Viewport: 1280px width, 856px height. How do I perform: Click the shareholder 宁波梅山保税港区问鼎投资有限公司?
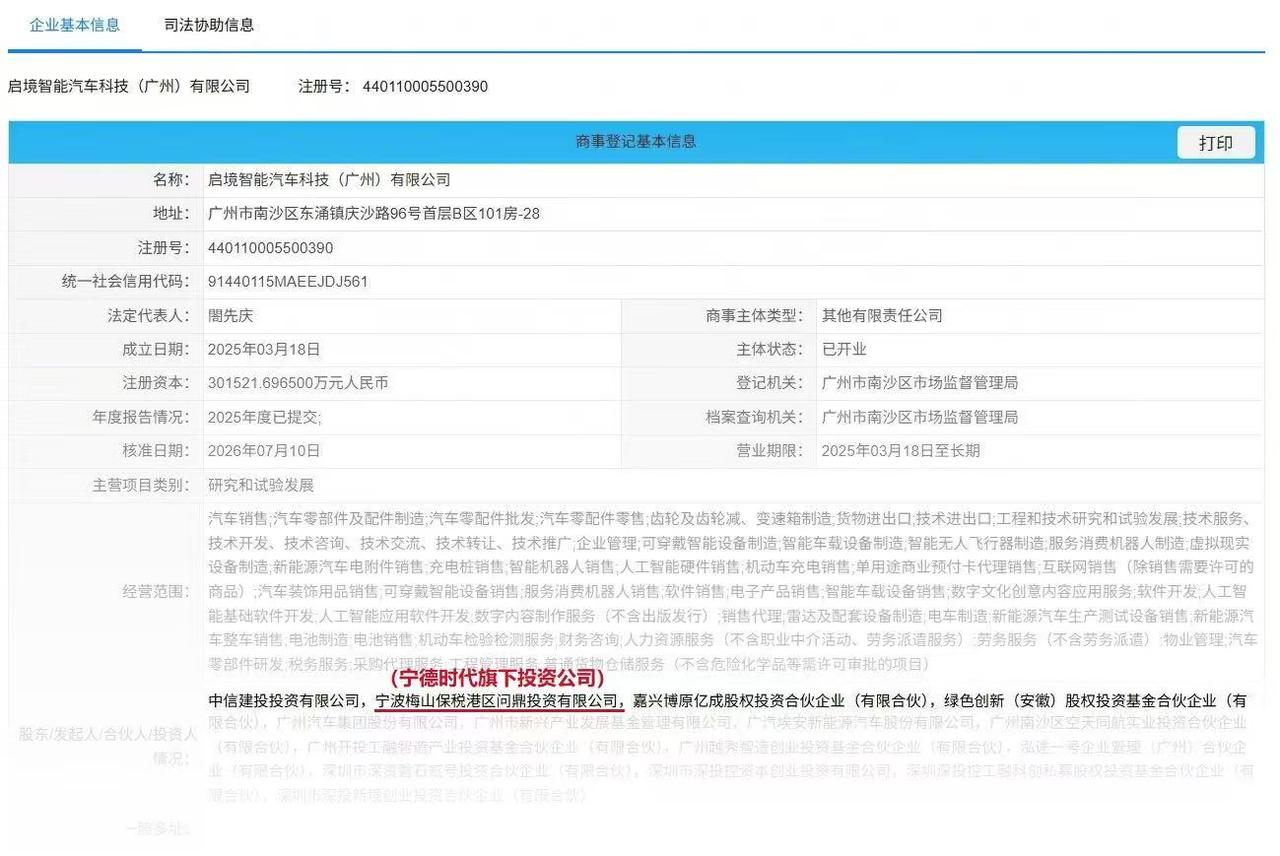point(499,701)
